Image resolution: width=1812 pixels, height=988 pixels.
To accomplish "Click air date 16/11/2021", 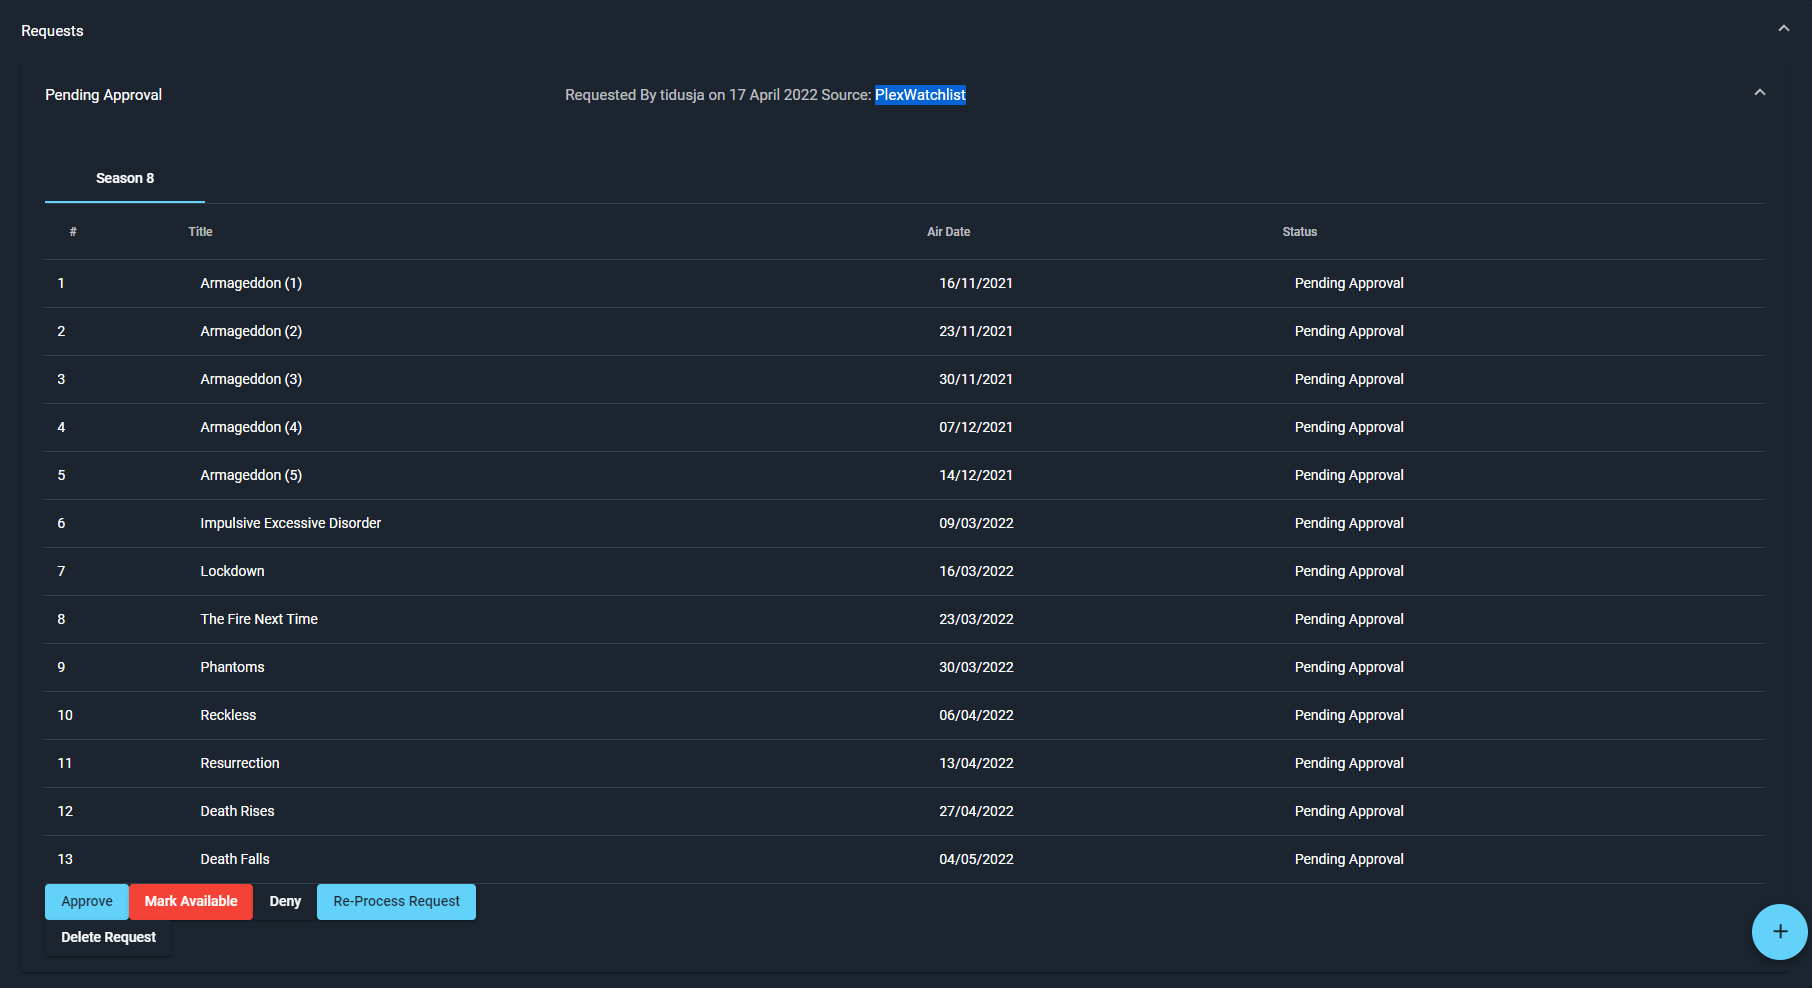I will point(976,283).
